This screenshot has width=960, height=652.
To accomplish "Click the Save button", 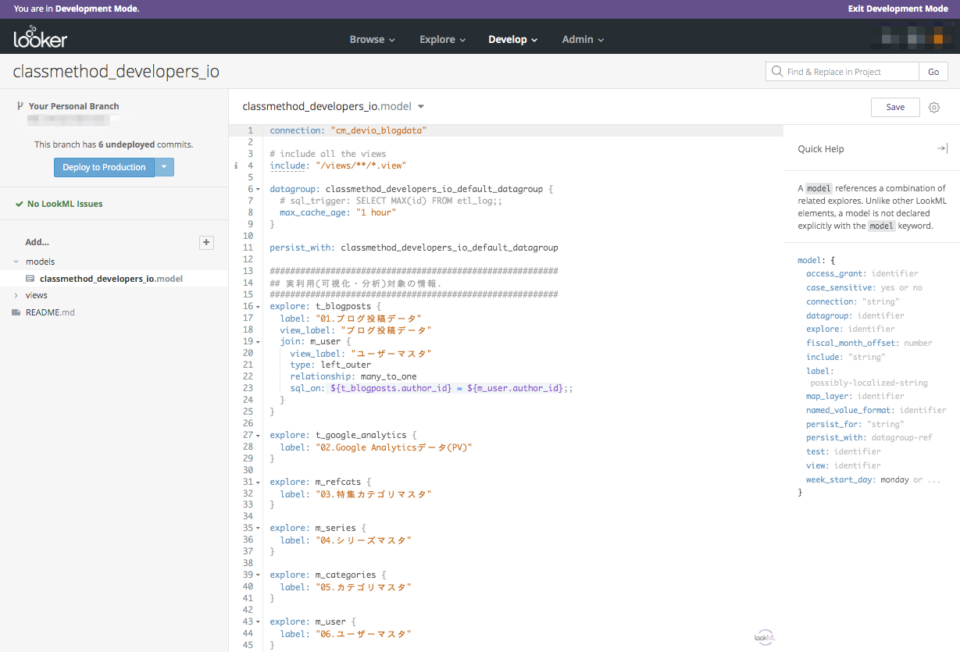I will 894,106.
